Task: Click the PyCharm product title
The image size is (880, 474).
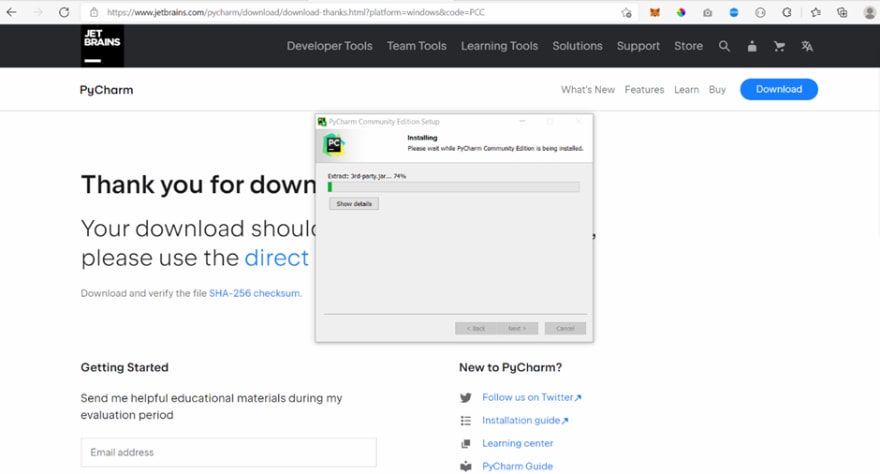Action: [x=107, y=90]
